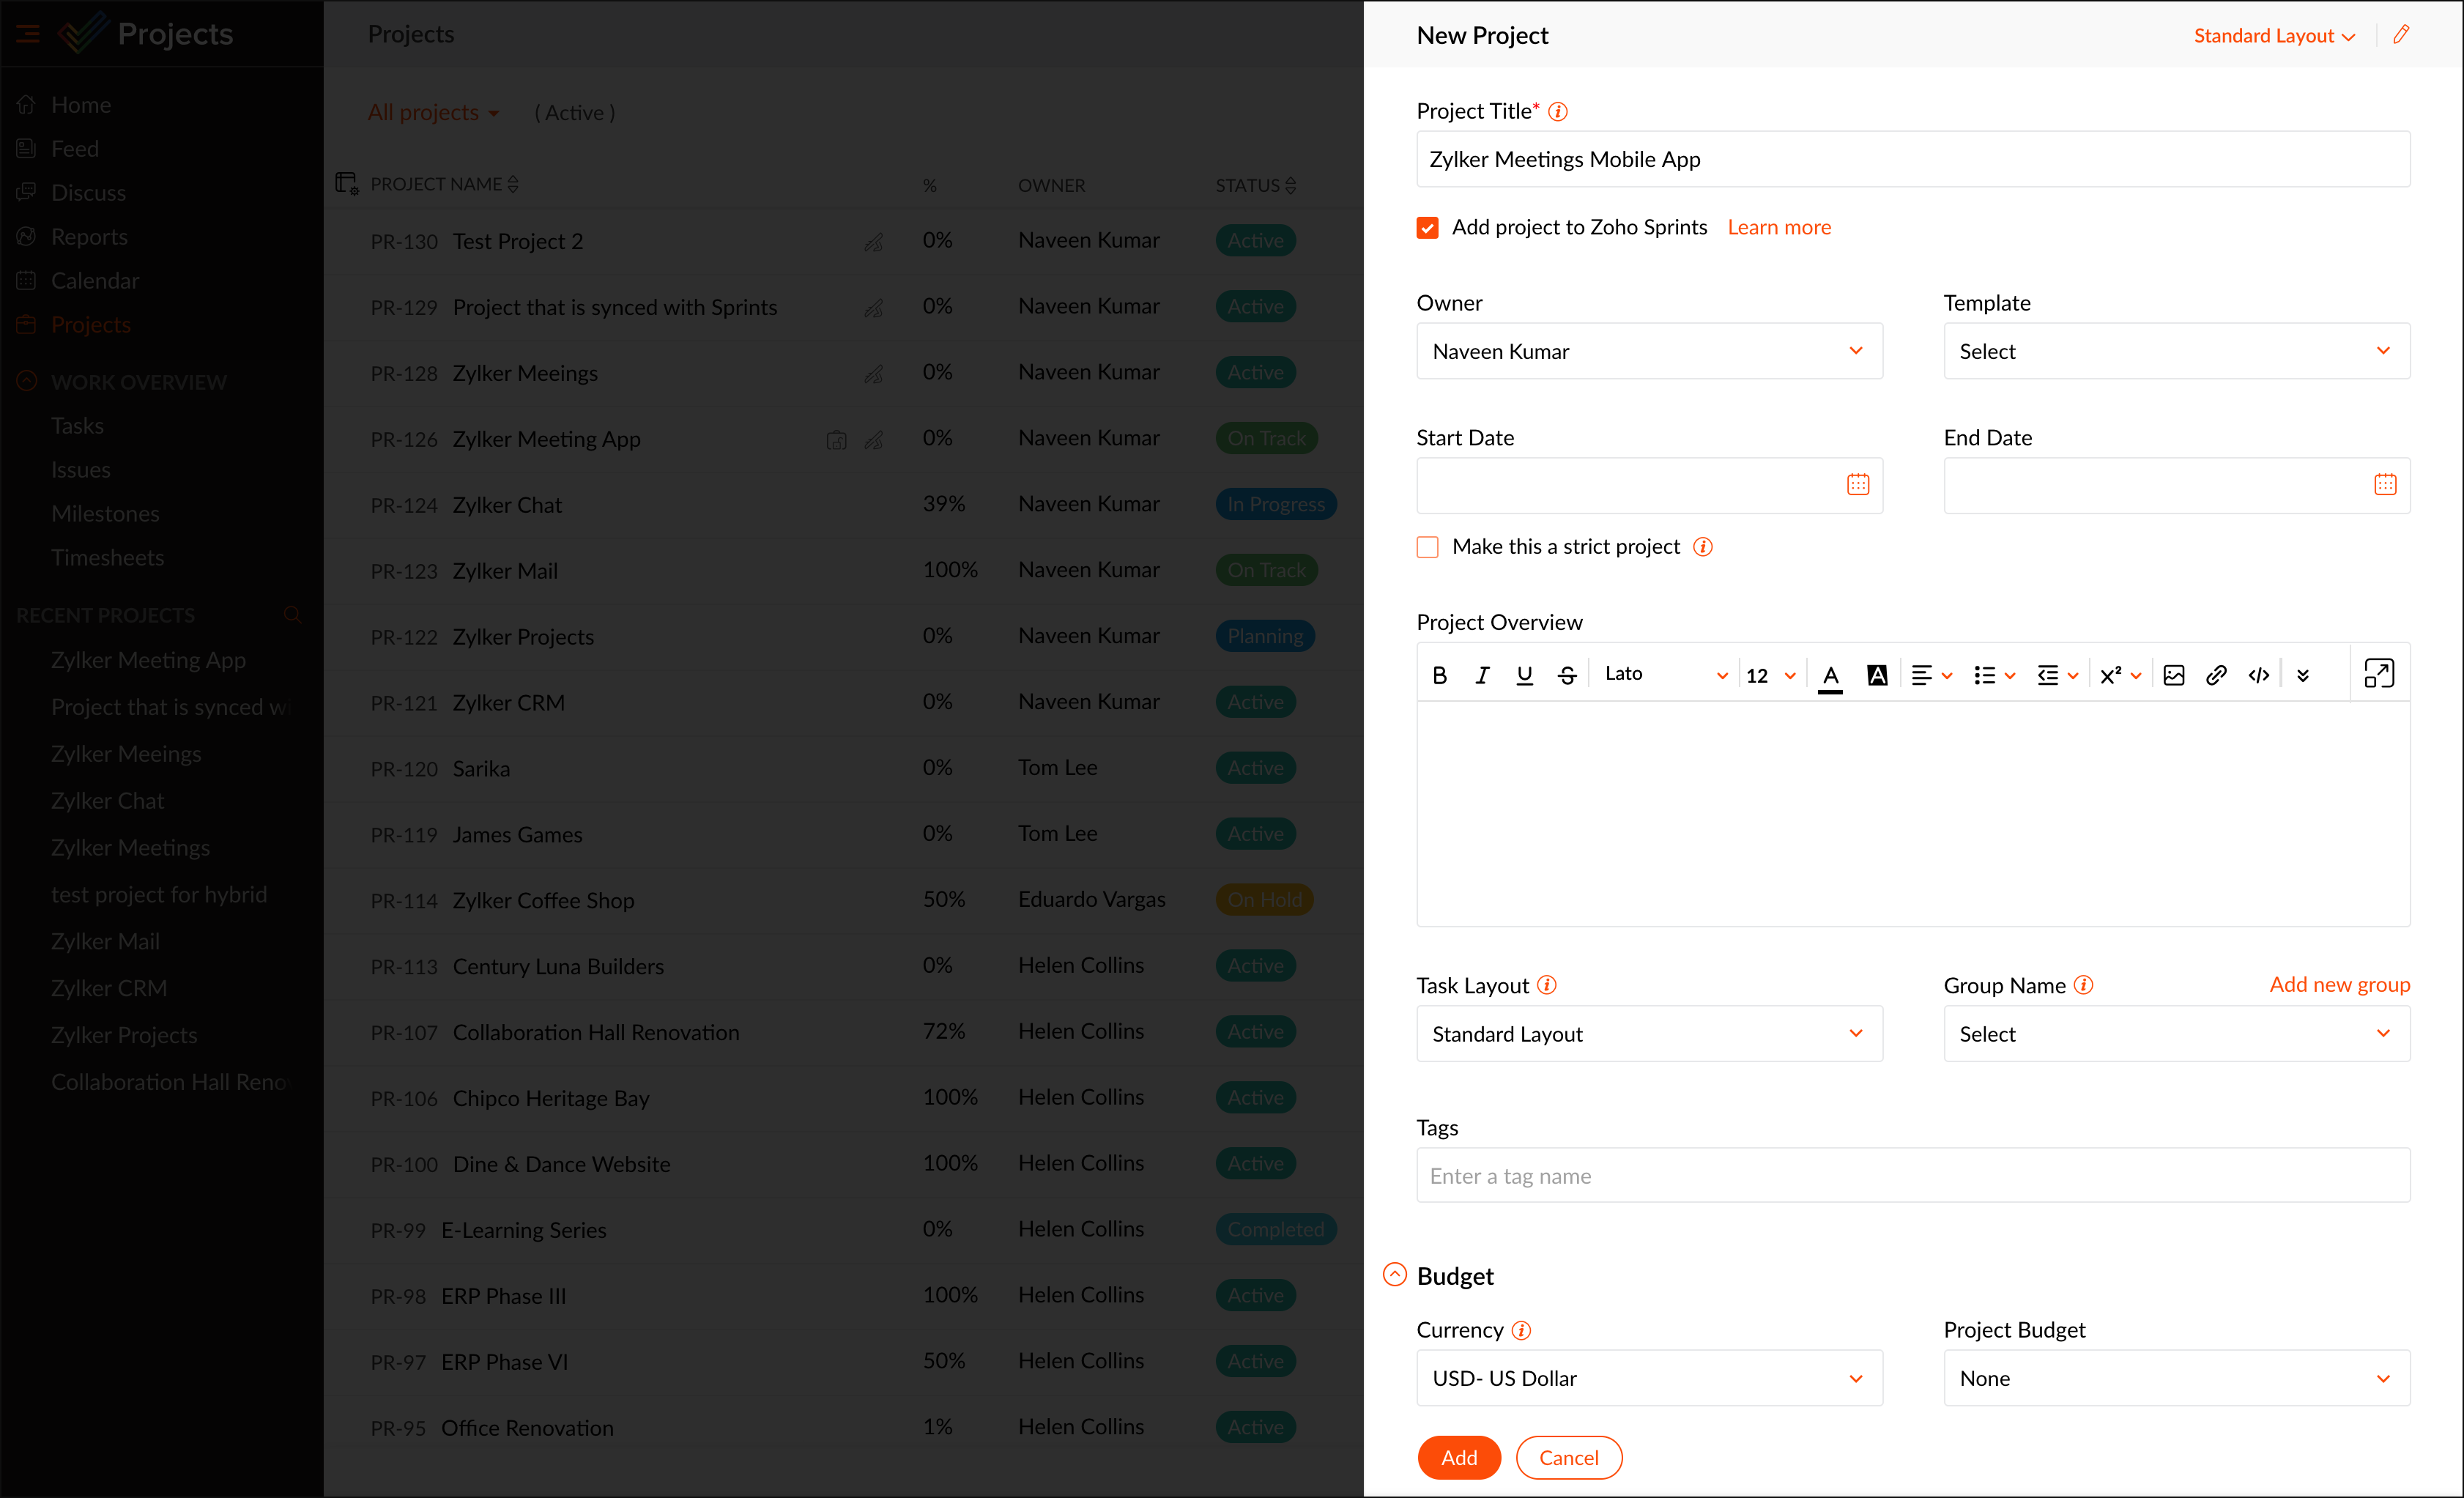Expand the editor to full screen
This screenshot has width=2464, height=1498.
point(2378,673)
